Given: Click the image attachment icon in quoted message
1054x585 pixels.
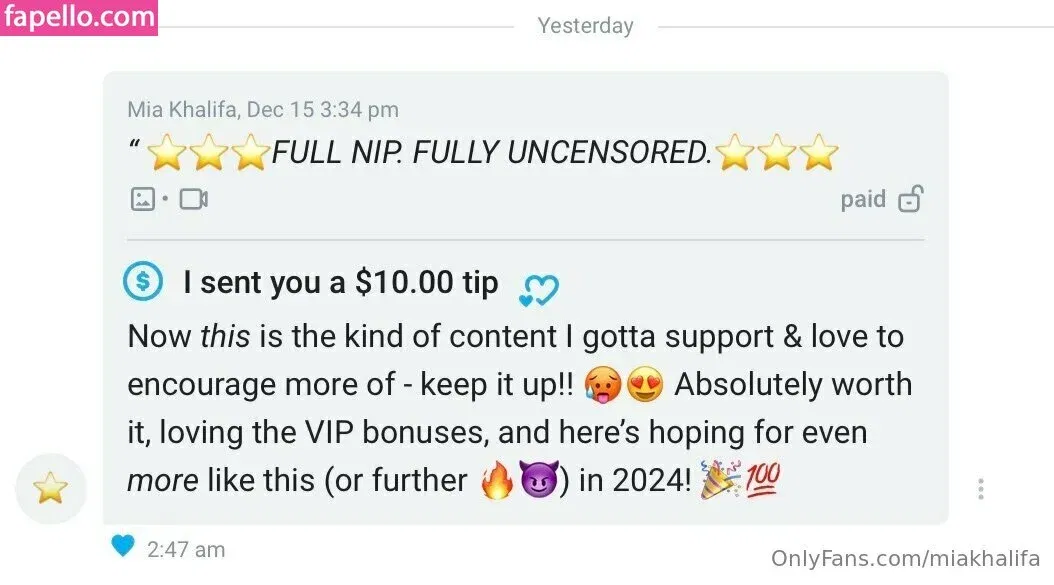Looking at the screenshot, I should coord(143,199).
